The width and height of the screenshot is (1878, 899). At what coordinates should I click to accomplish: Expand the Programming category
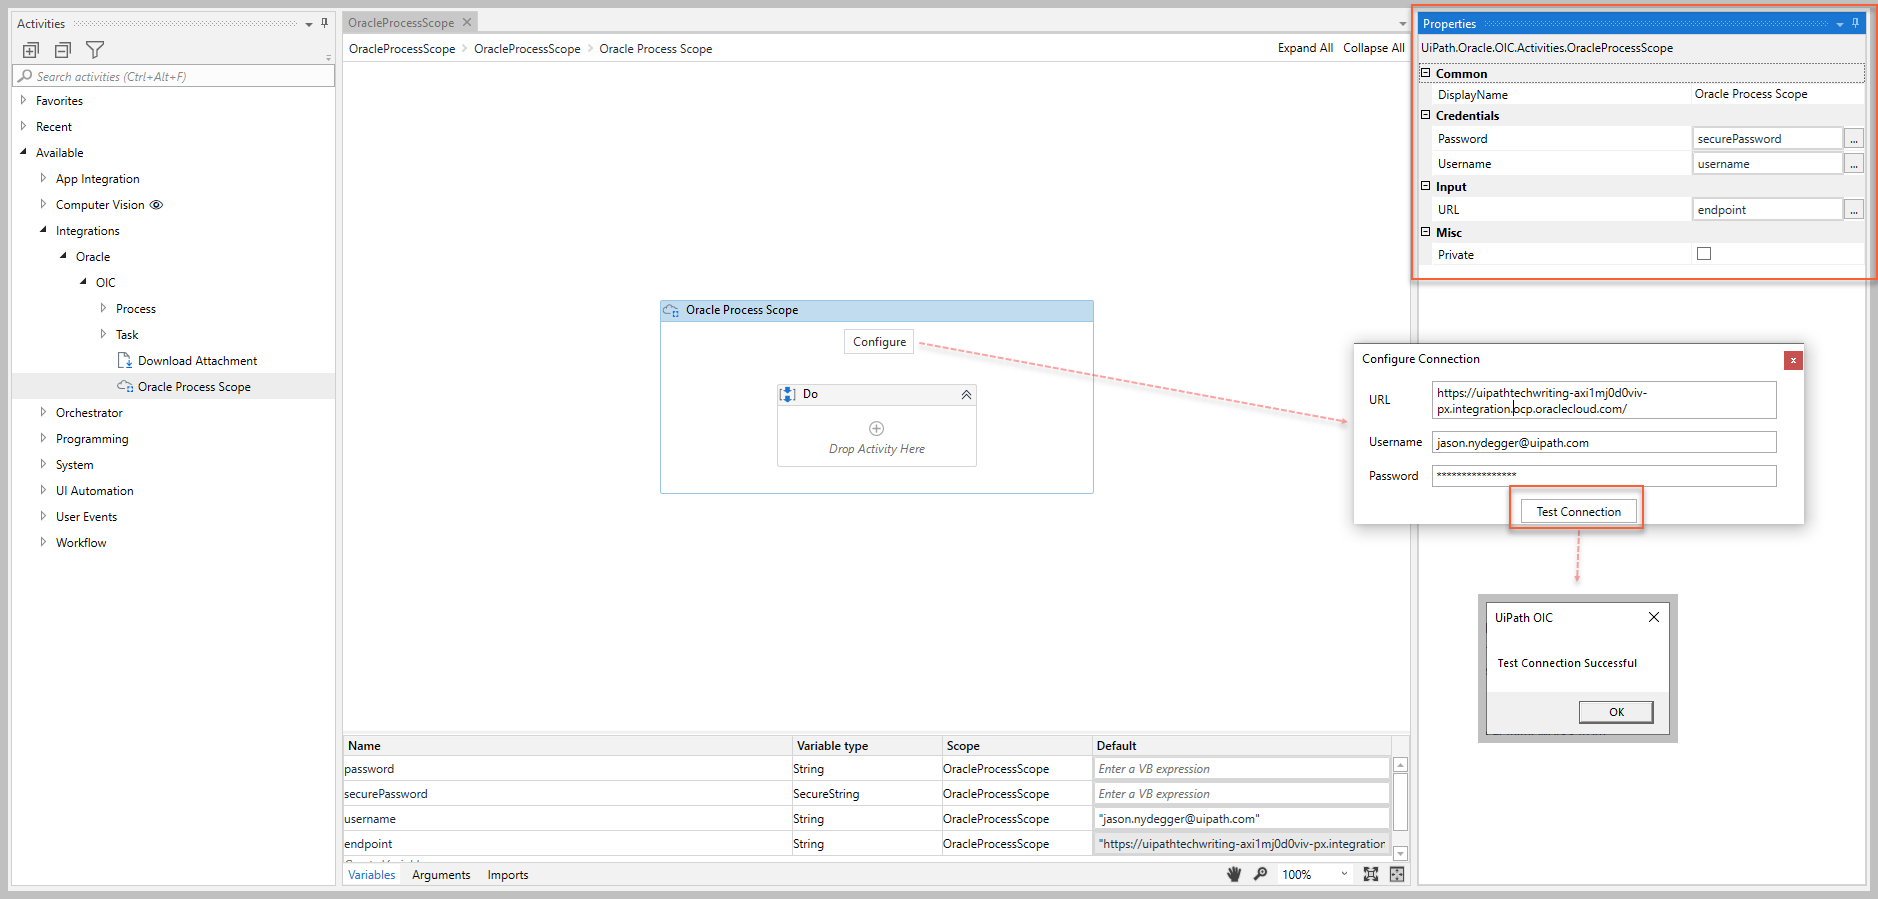coord(43,438)
